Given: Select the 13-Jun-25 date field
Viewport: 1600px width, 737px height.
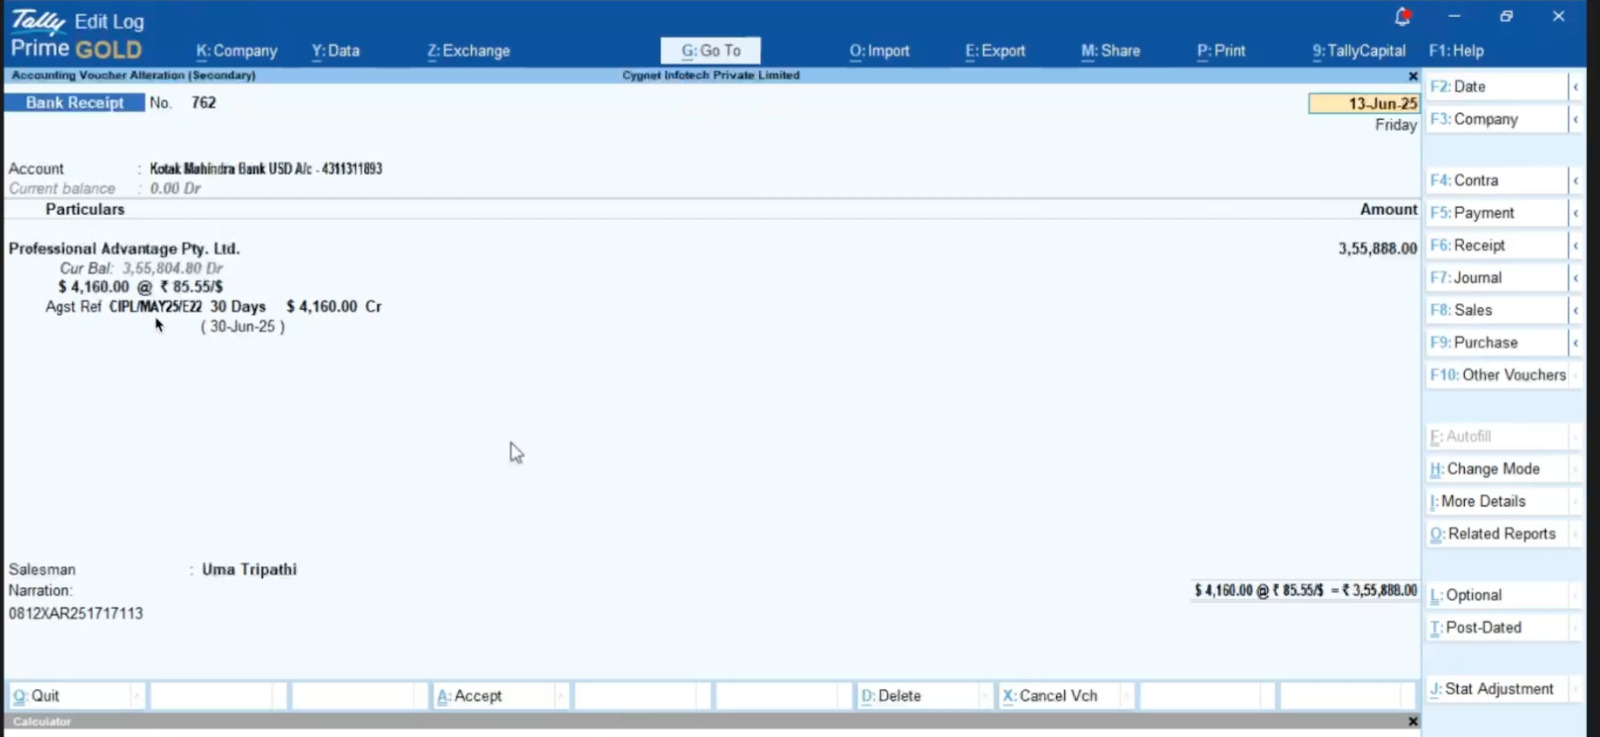Looking at the screenshot, I should (1363, 104).
